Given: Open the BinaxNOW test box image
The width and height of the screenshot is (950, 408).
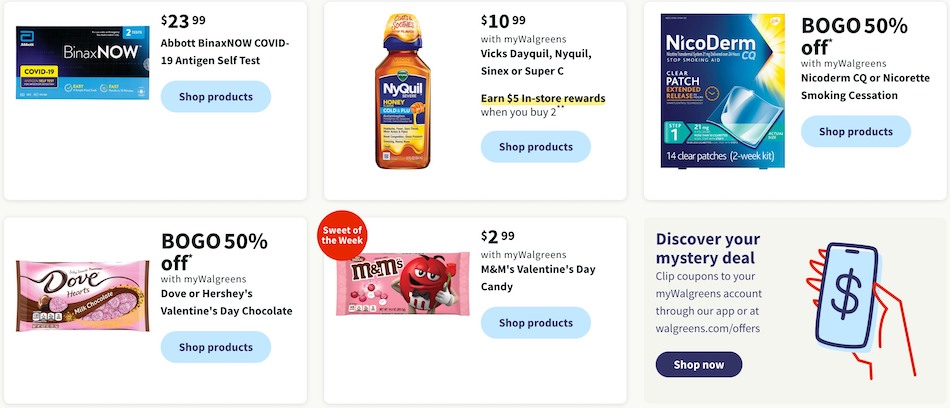Looking at the screenshot, I should click(x=82, y=62).
